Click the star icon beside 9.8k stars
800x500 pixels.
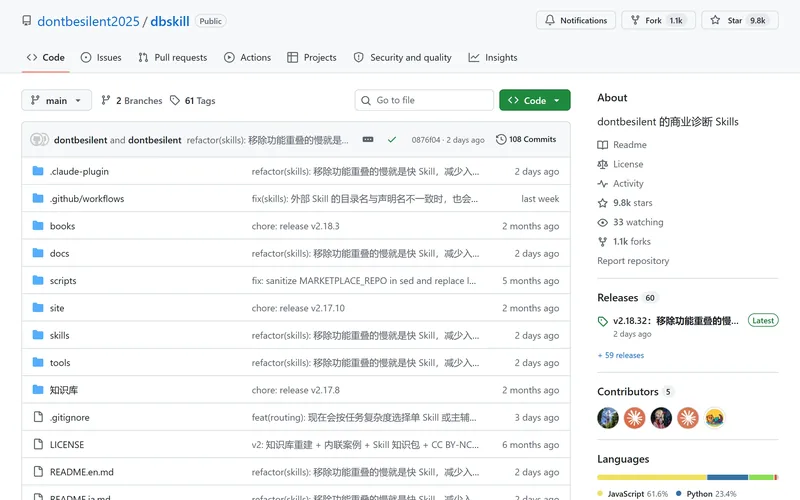[603, 203]
